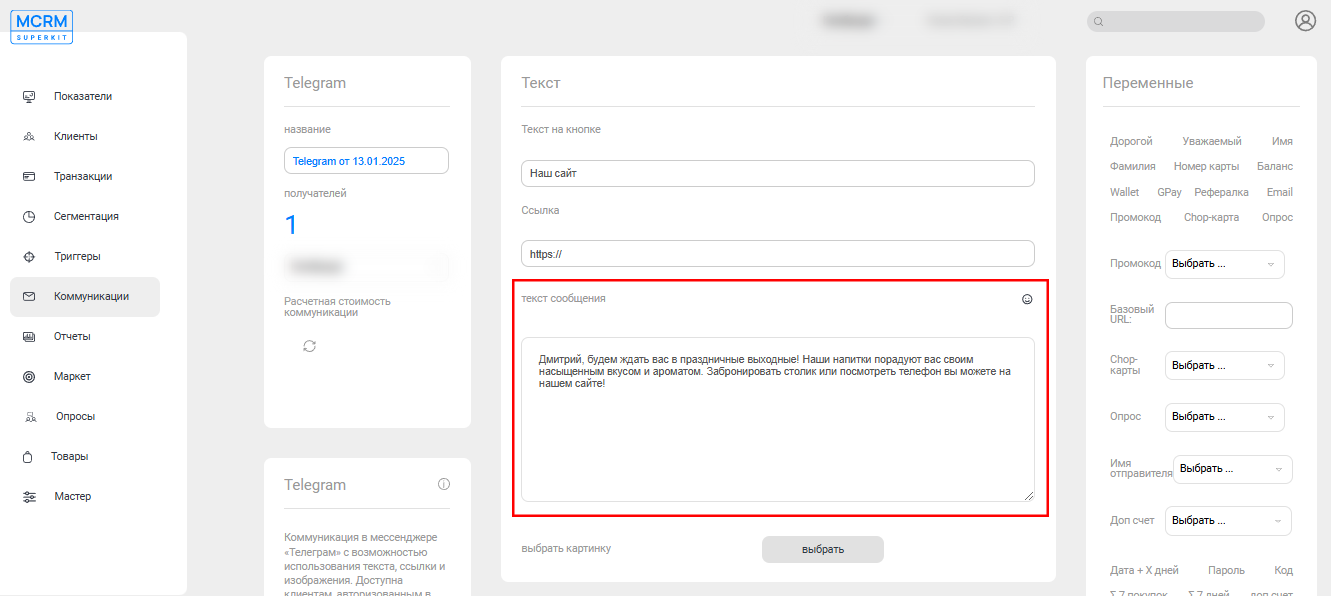Open the emoji picker smiley icon
The height and width of the screenshot is (596, 1331).
pos(1027,299)
